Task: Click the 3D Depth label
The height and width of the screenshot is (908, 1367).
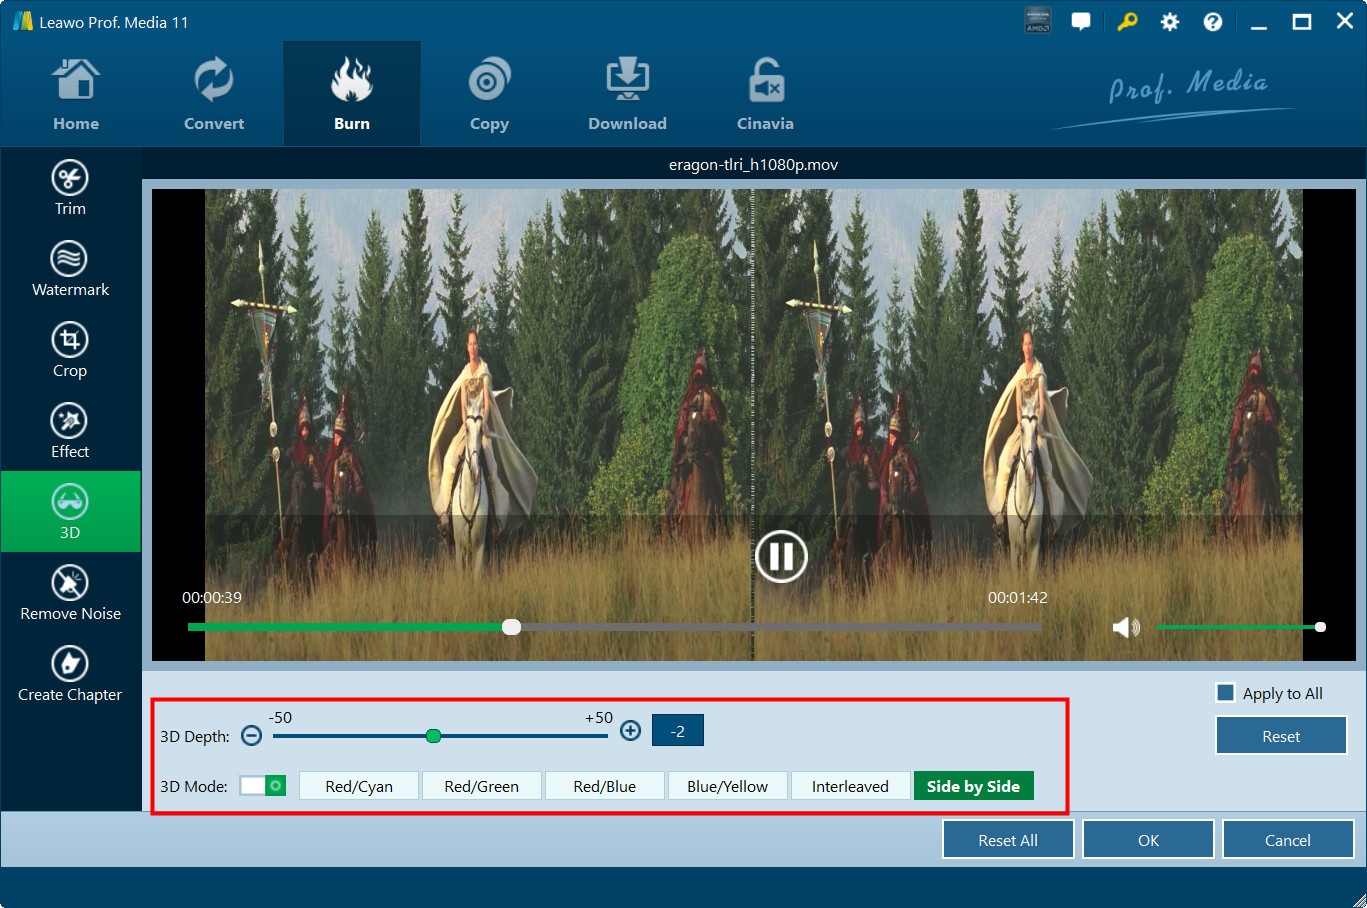Action: (x=195, y=736)
